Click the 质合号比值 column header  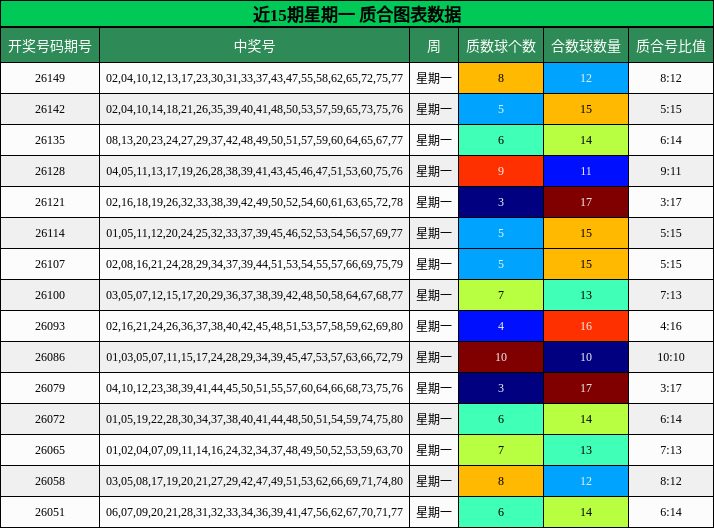(x=671, y=46)
